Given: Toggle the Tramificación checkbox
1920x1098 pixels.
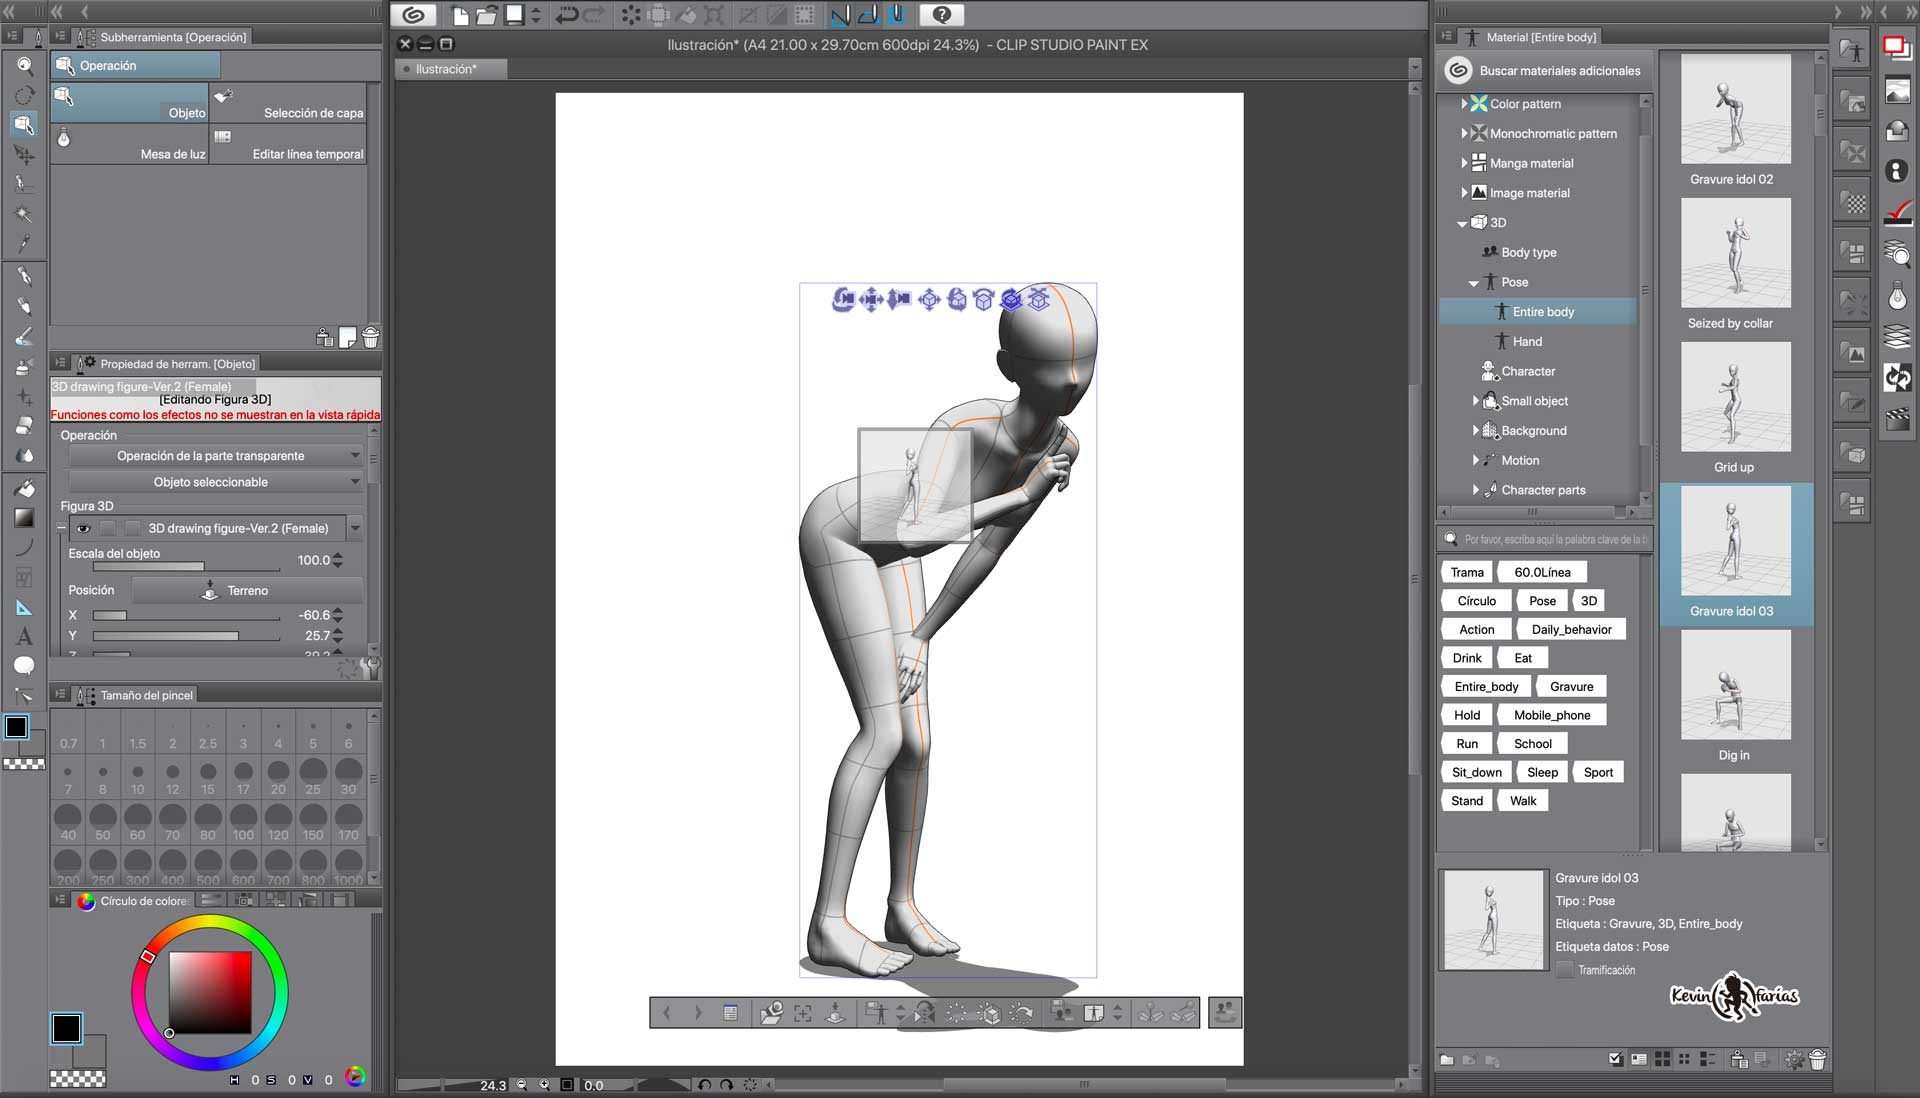Looking at the screenshot, I should 1565,970.
